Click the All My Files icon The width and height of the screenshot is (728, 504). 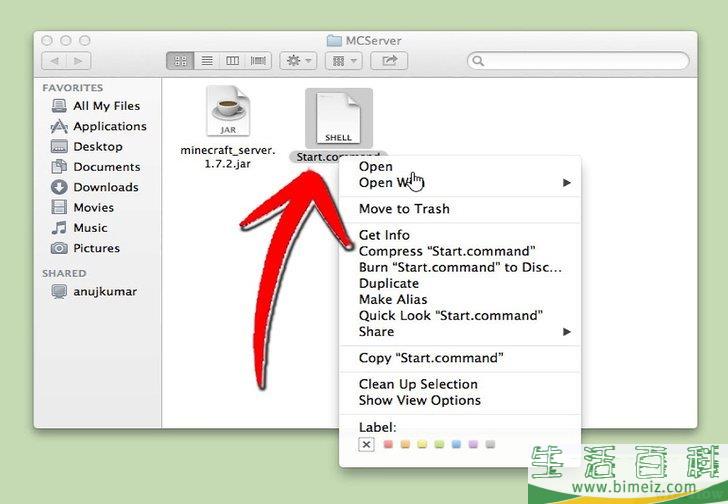[59, 106]
